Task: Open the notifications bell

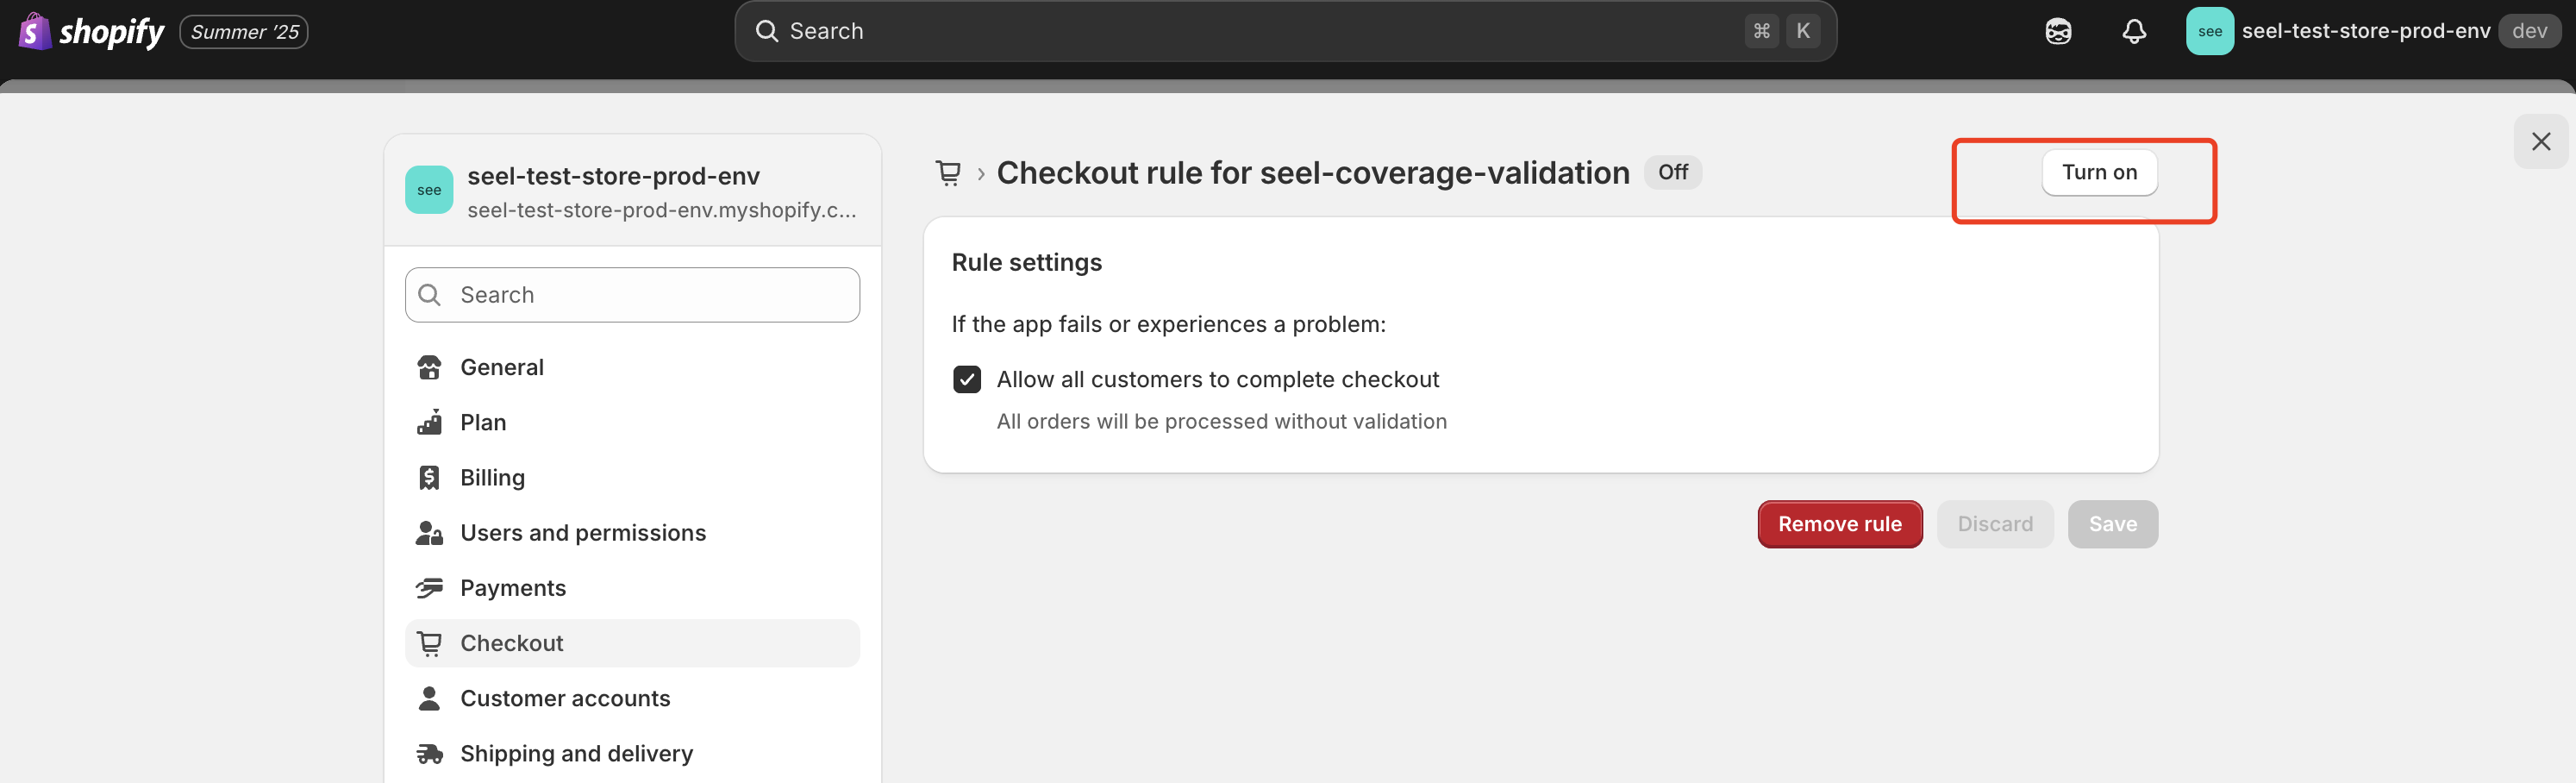Action: pyautogui.click(x=2133, y=32)
